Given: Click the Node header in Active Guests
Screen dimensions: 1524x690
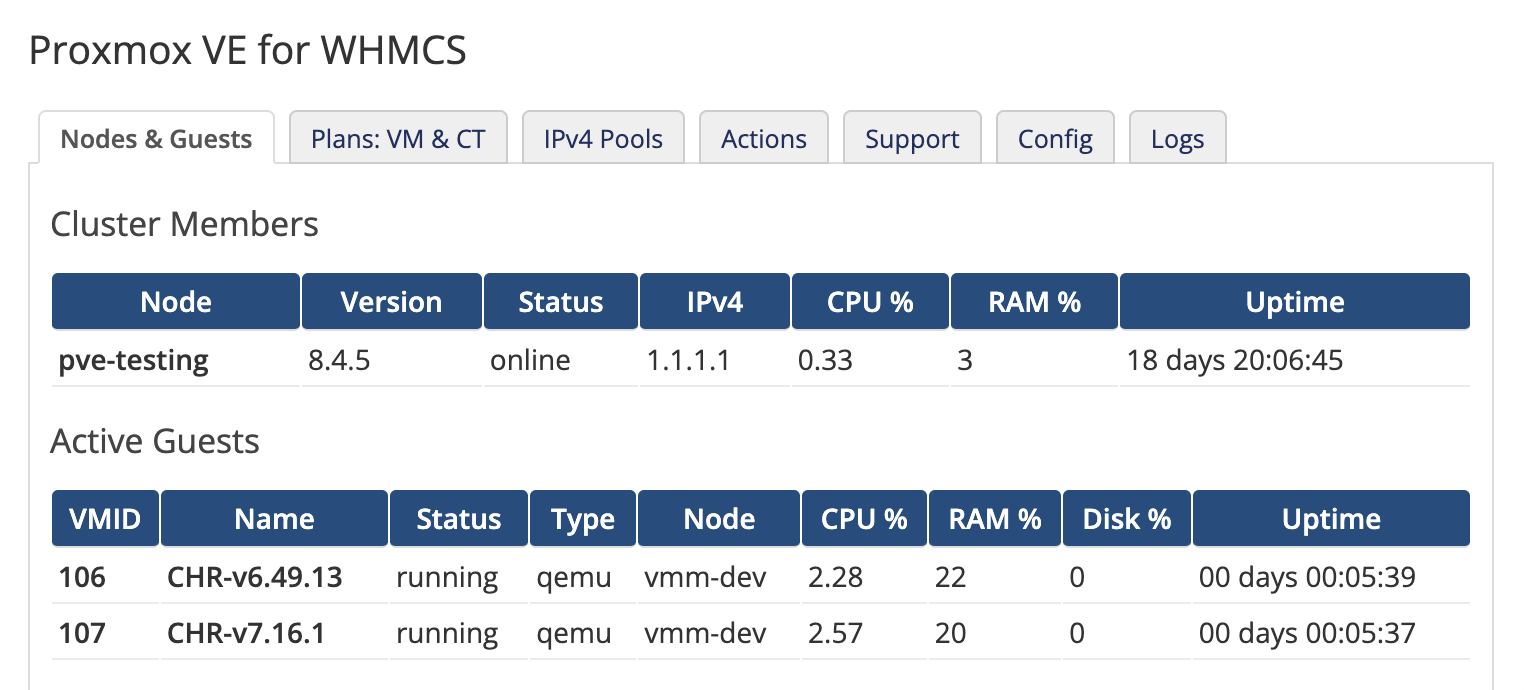Looking at the screenshot, I should point(719,518).
